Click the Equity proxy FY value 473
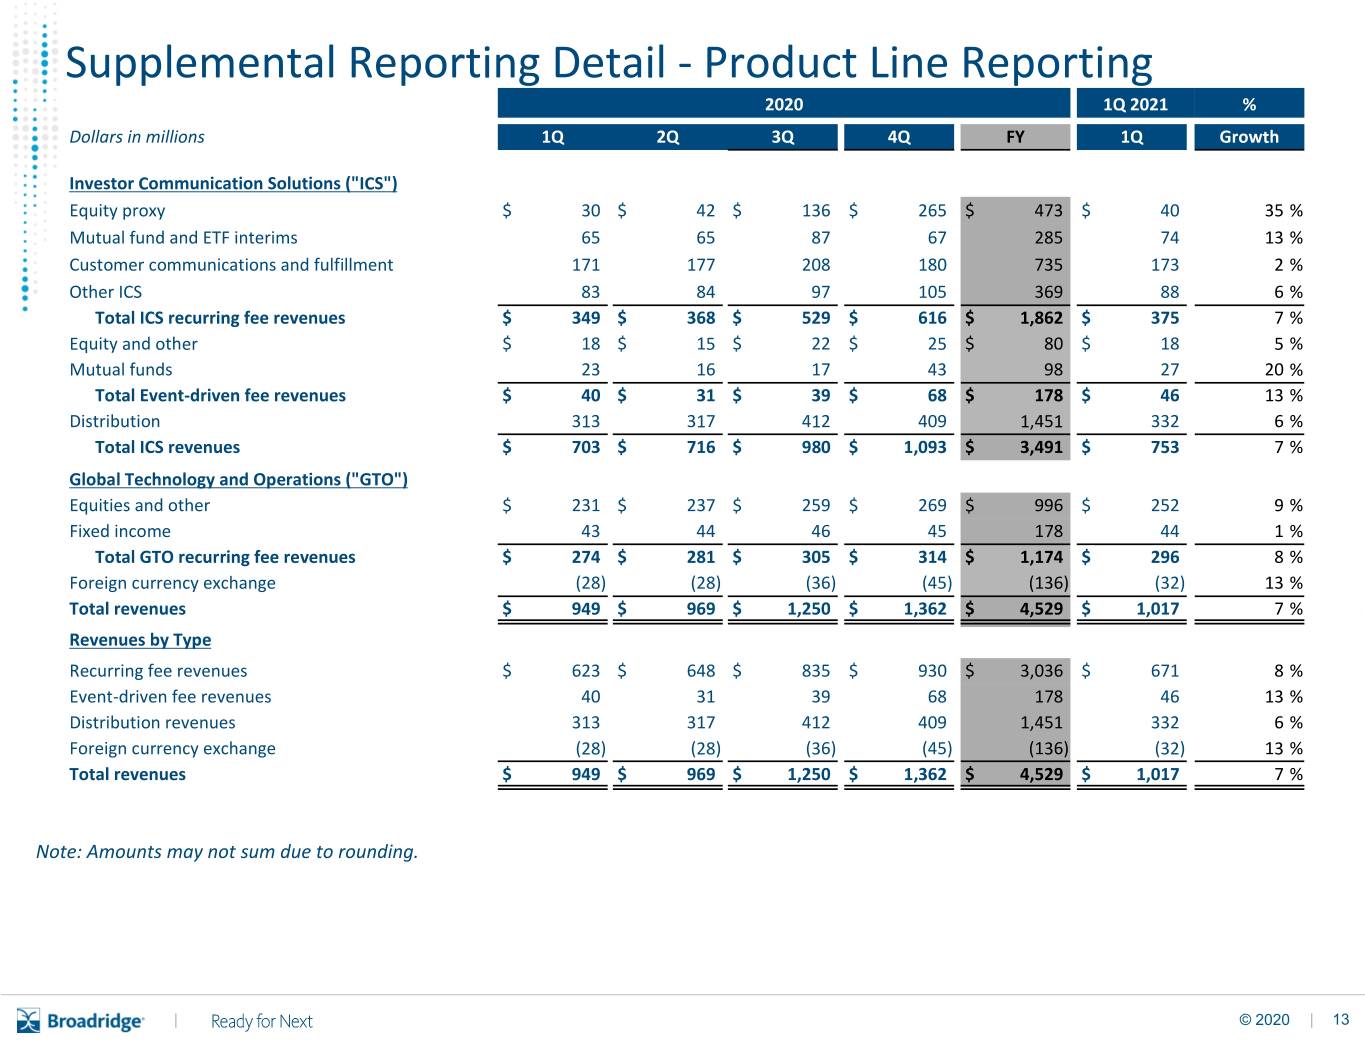 tap(1048, 210)
